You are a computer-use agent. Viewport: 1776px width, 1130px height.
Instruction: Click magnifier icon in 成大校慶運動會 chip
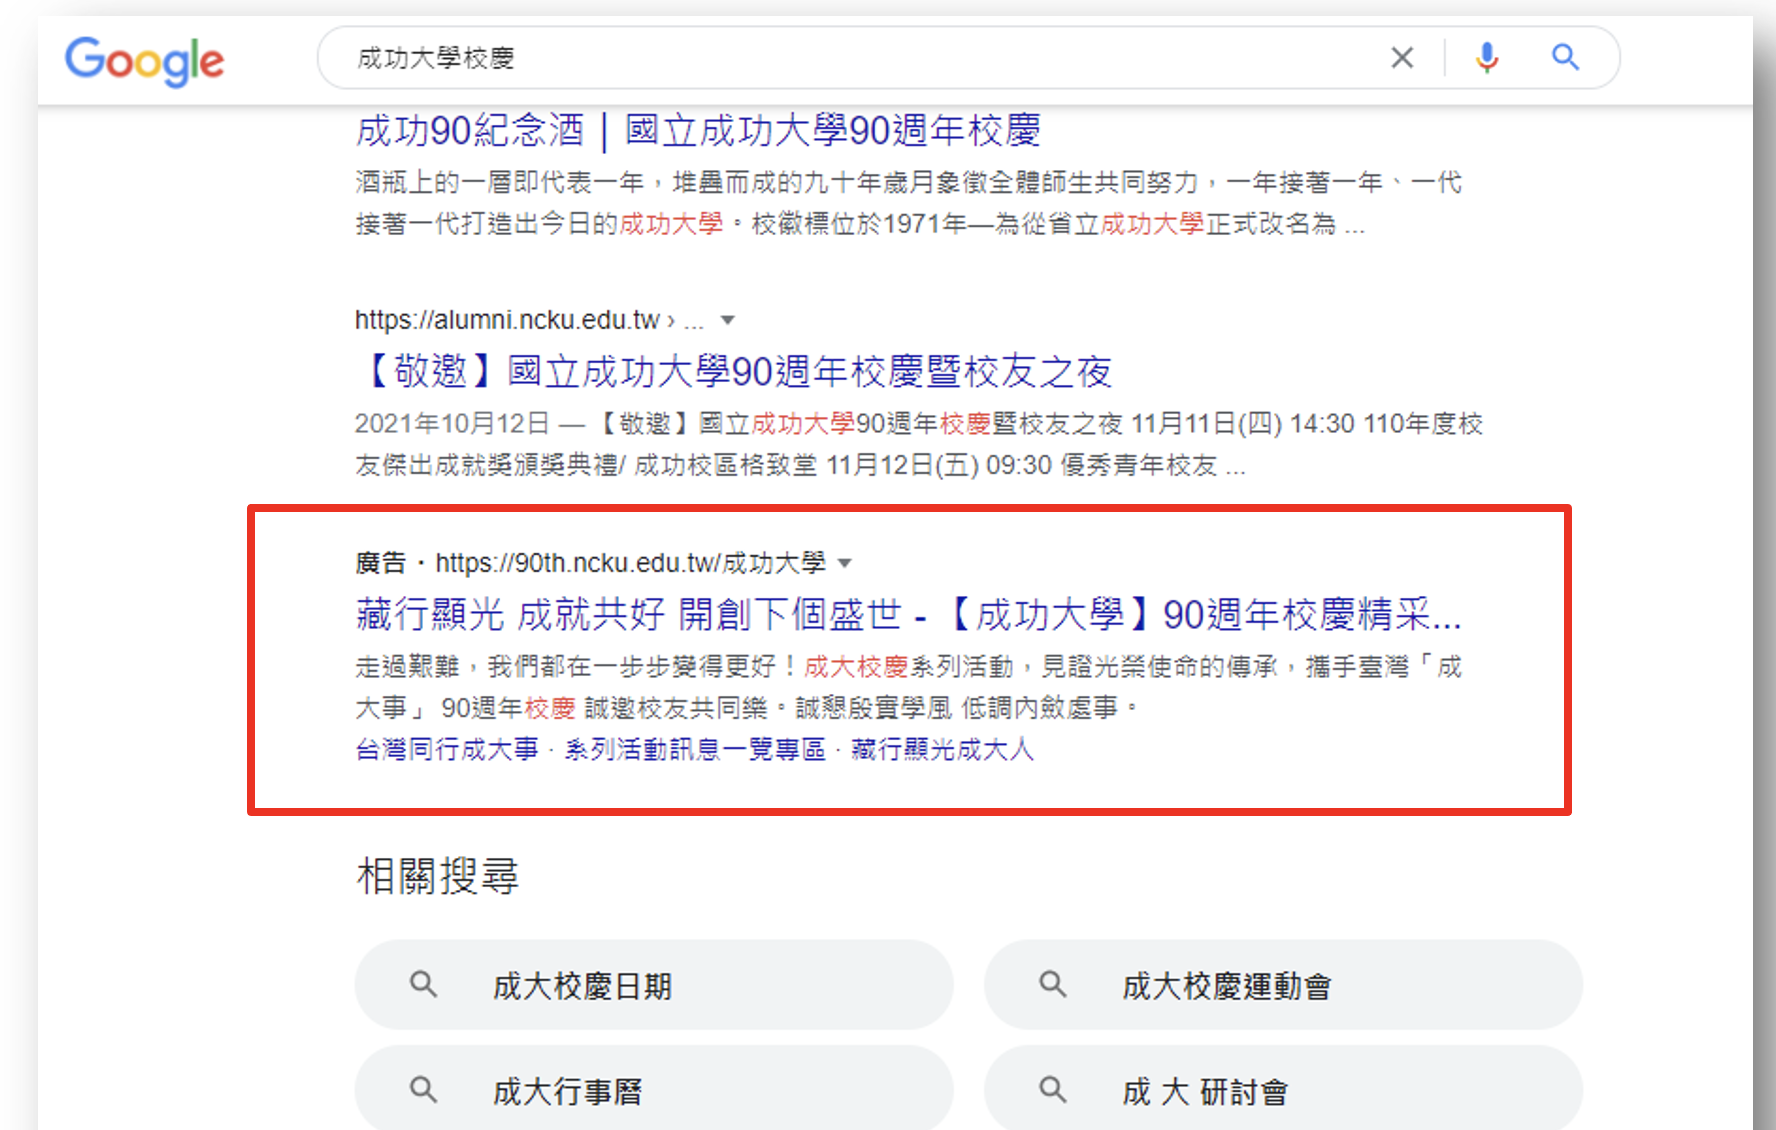pos(1053,985)
